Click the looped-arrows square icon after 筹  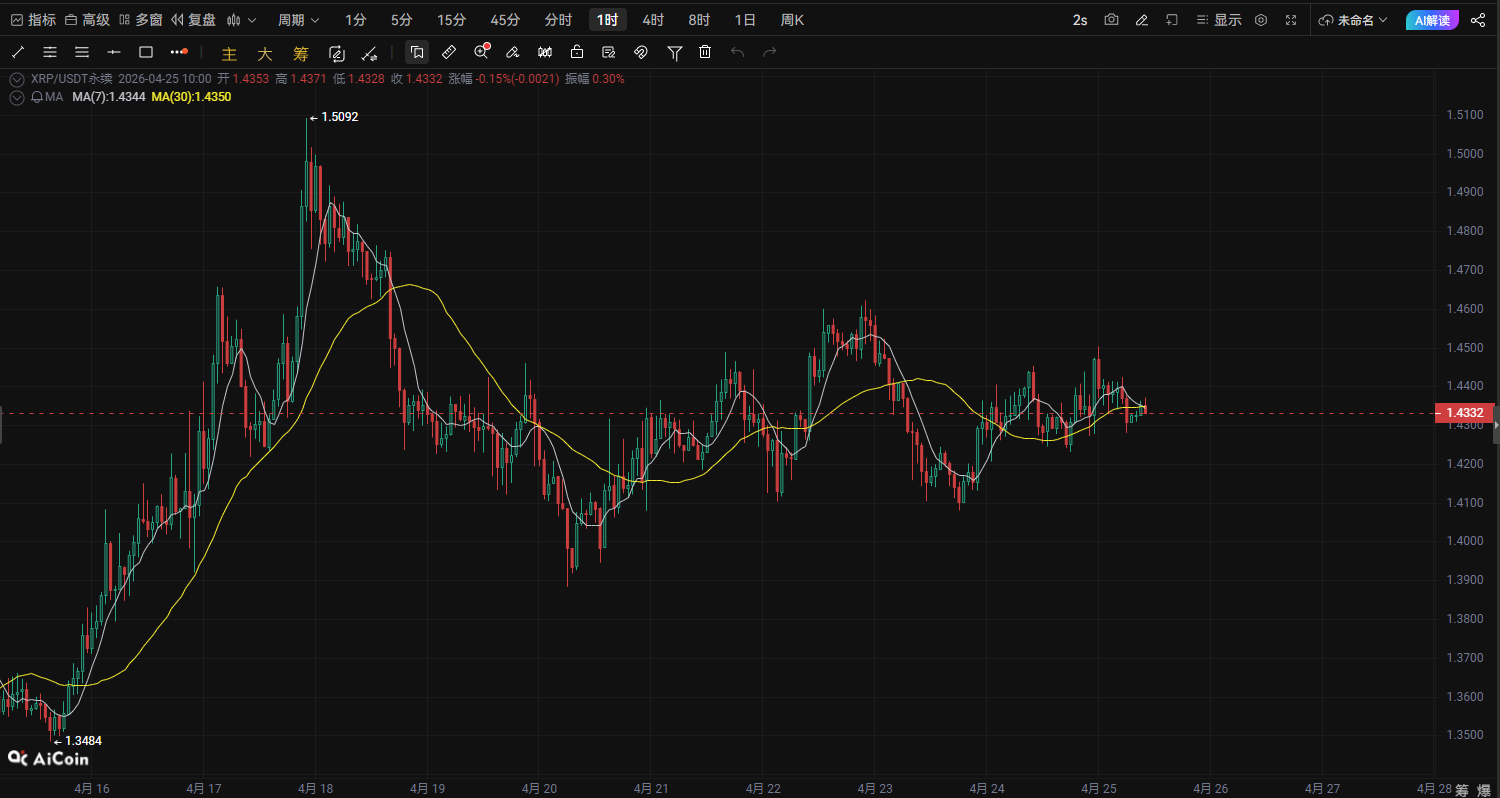pyautogui.click(x=337, y=53)
